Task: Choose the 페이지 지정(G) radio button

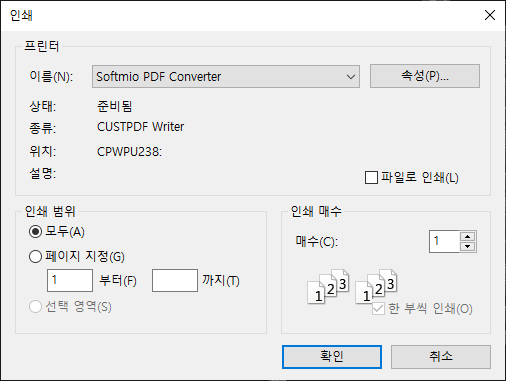Action: [x=35, y=257]
